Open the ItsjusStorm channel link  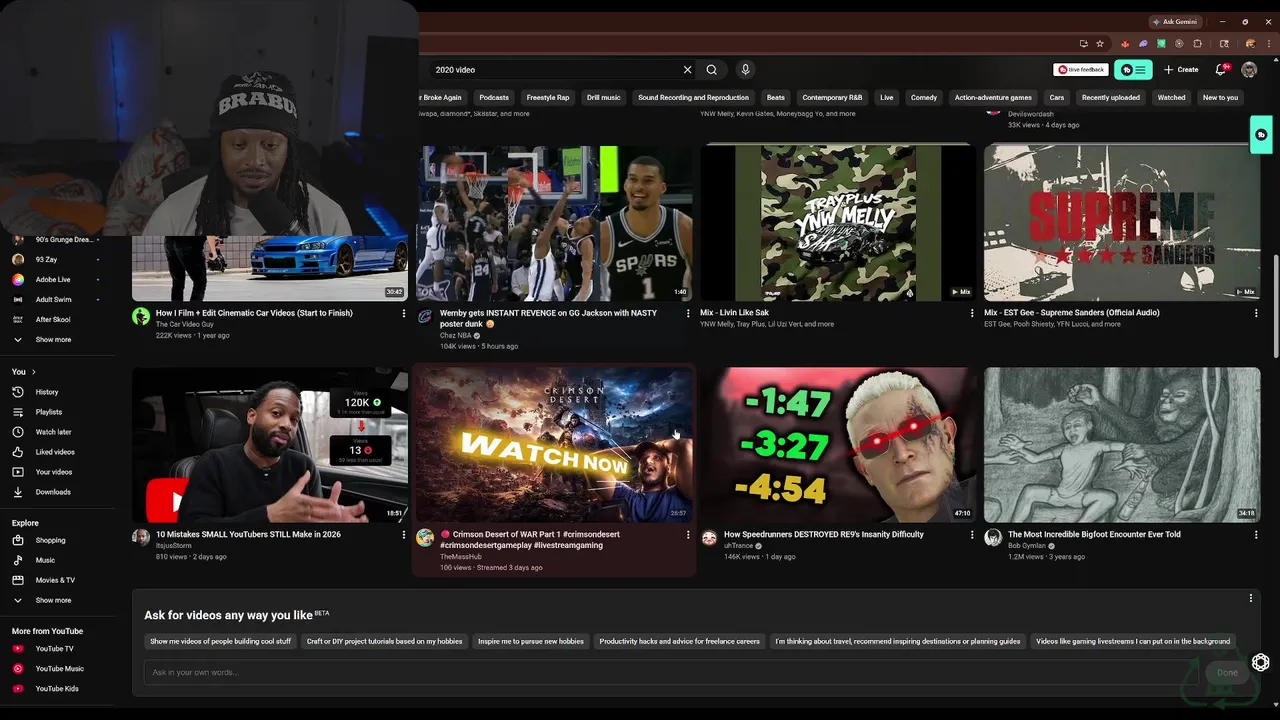point(174,546)
